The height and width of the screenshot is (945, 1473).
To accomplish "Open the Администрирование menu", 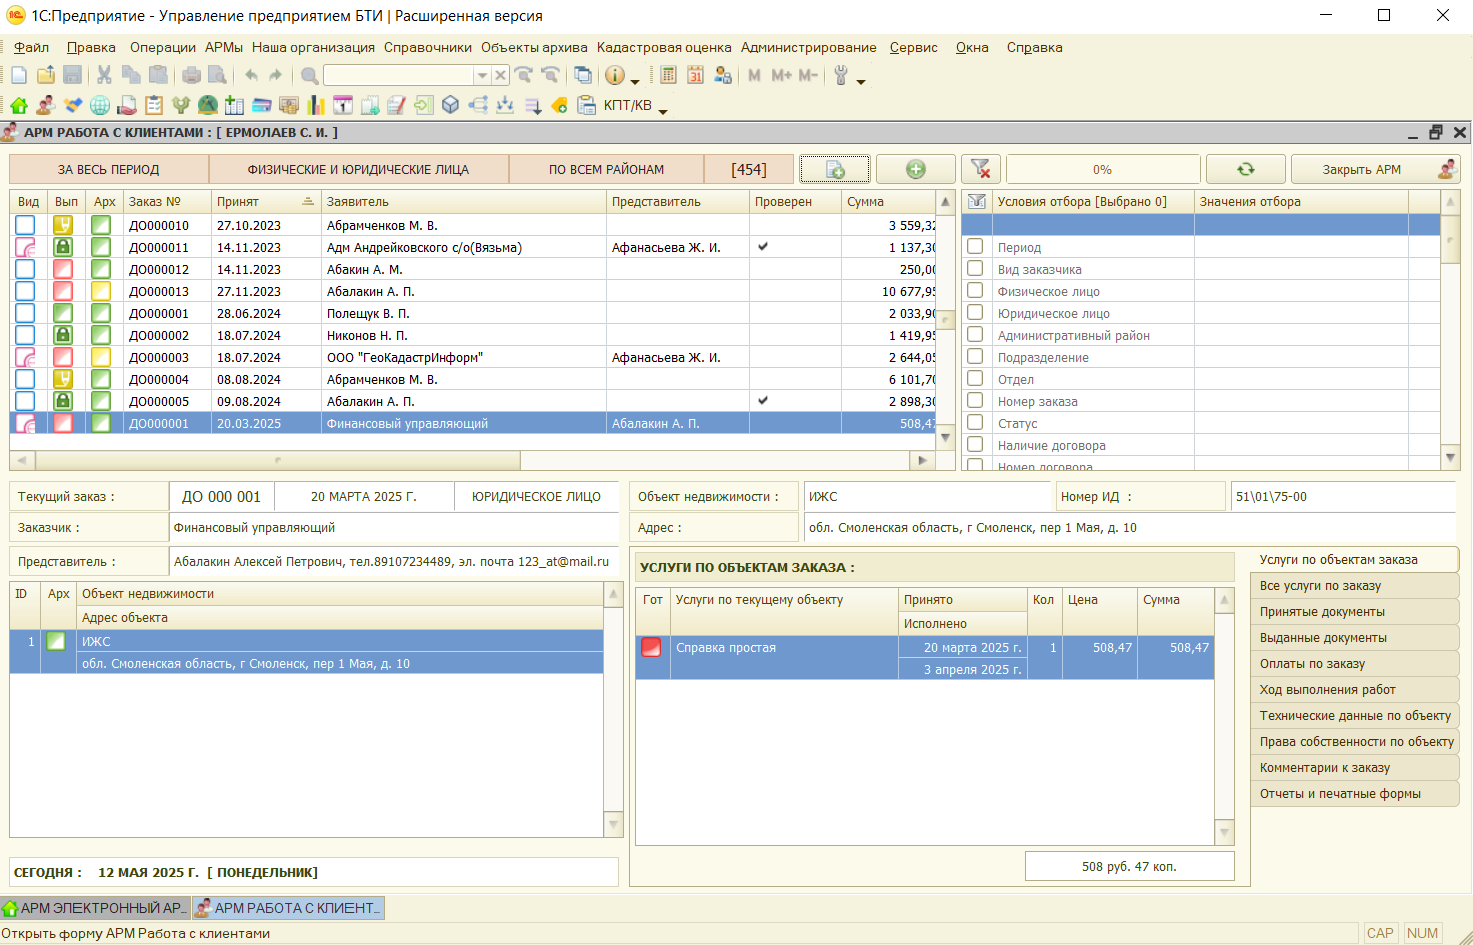I will [808, 47].
